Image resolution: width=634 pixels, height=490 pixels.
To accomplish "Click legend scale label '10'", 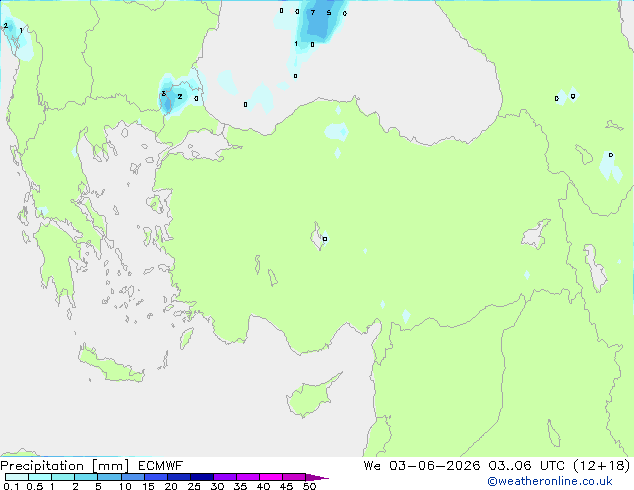I will tap(125, 486).
